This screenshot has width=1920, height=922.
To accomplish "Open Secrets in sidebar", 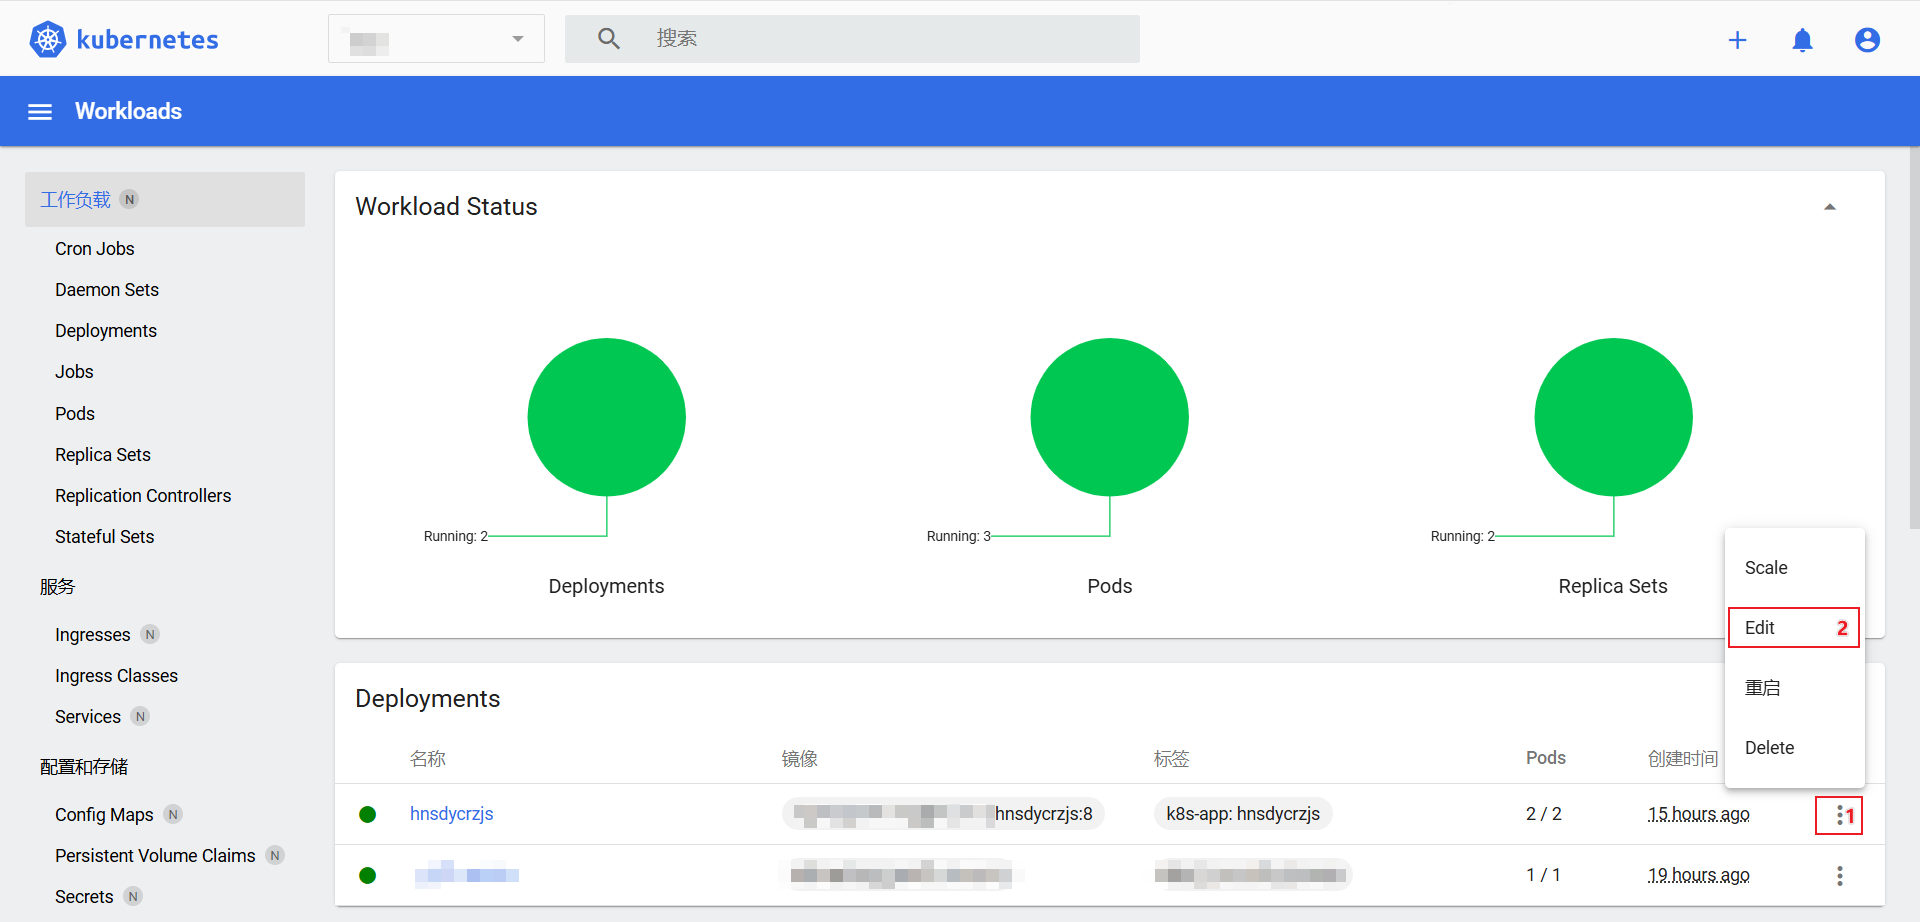I will point(84,897).
